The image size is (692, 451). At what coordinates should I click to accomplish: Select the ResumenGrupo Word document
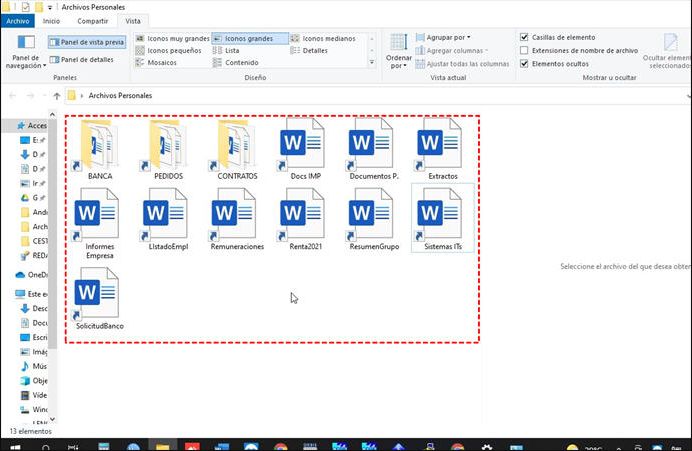[x=374, y=219]
